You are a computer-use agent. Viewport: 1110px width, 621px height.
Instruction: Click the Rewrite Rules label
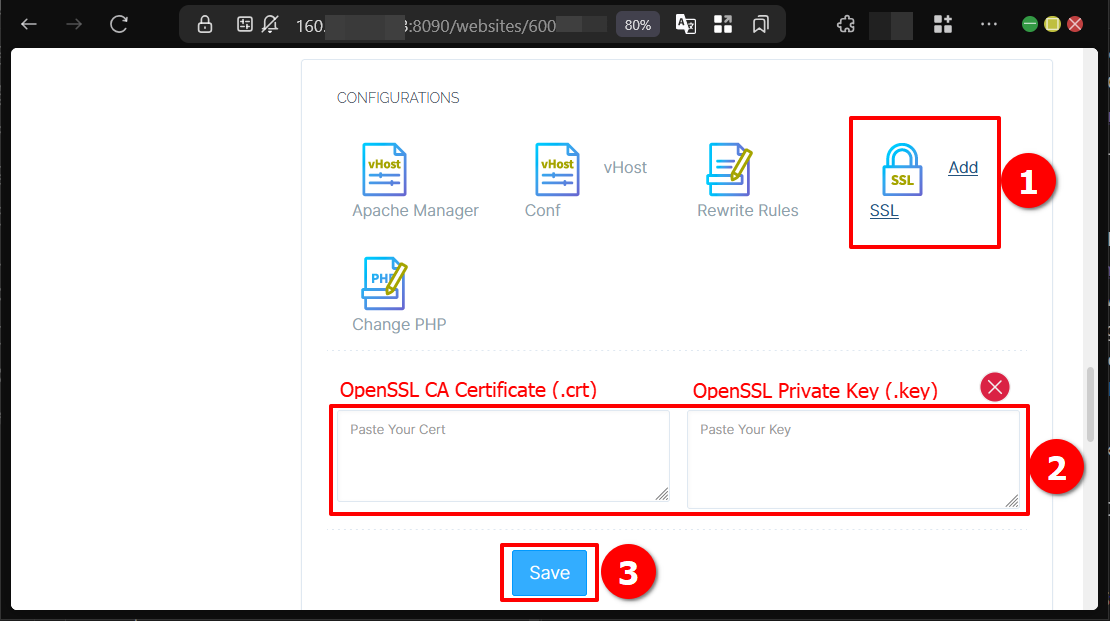(748, 210)
